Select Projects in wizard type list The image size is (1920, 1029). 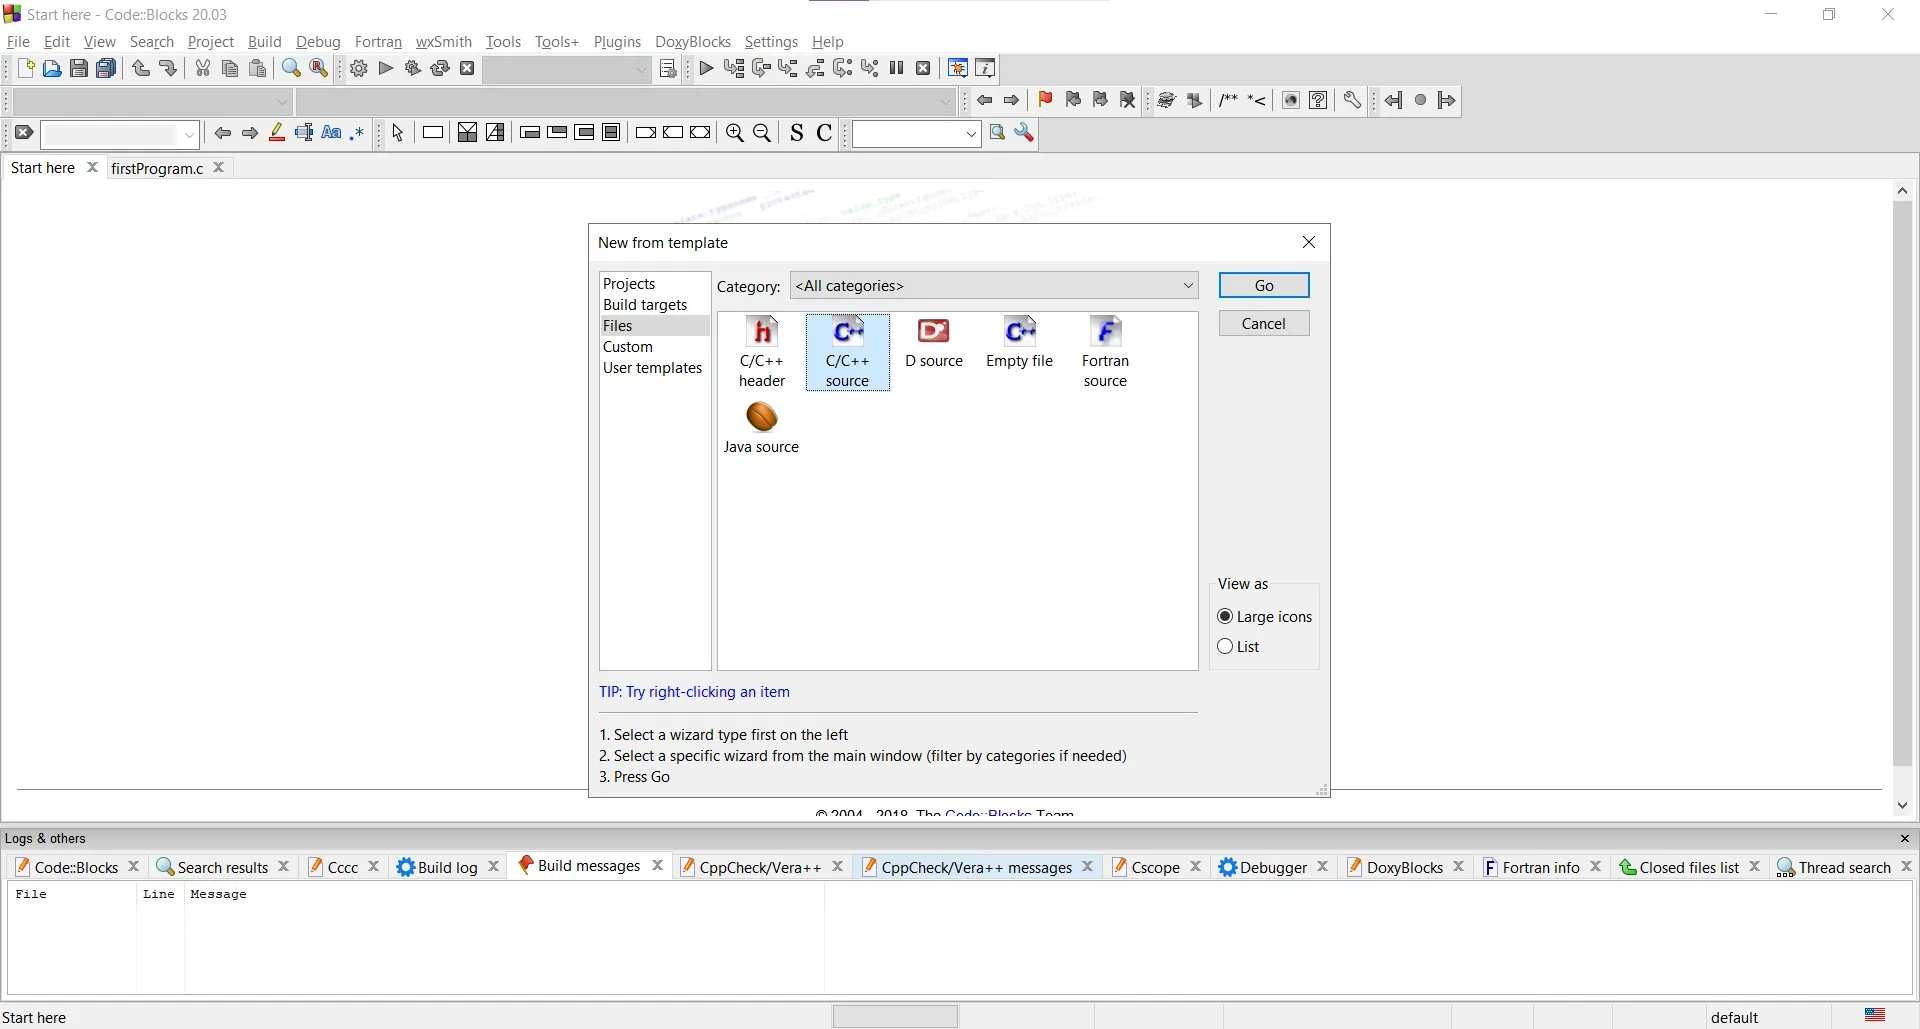[655, 285]
